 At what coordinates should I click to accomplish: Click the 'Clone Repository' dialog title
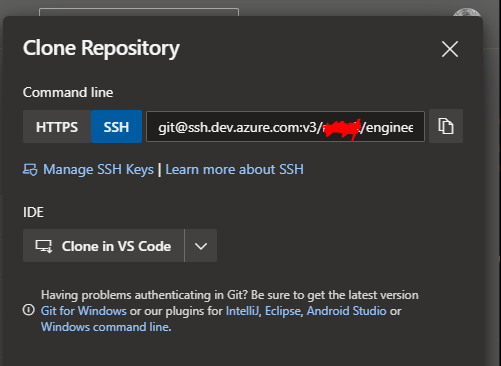coord(101,49)
